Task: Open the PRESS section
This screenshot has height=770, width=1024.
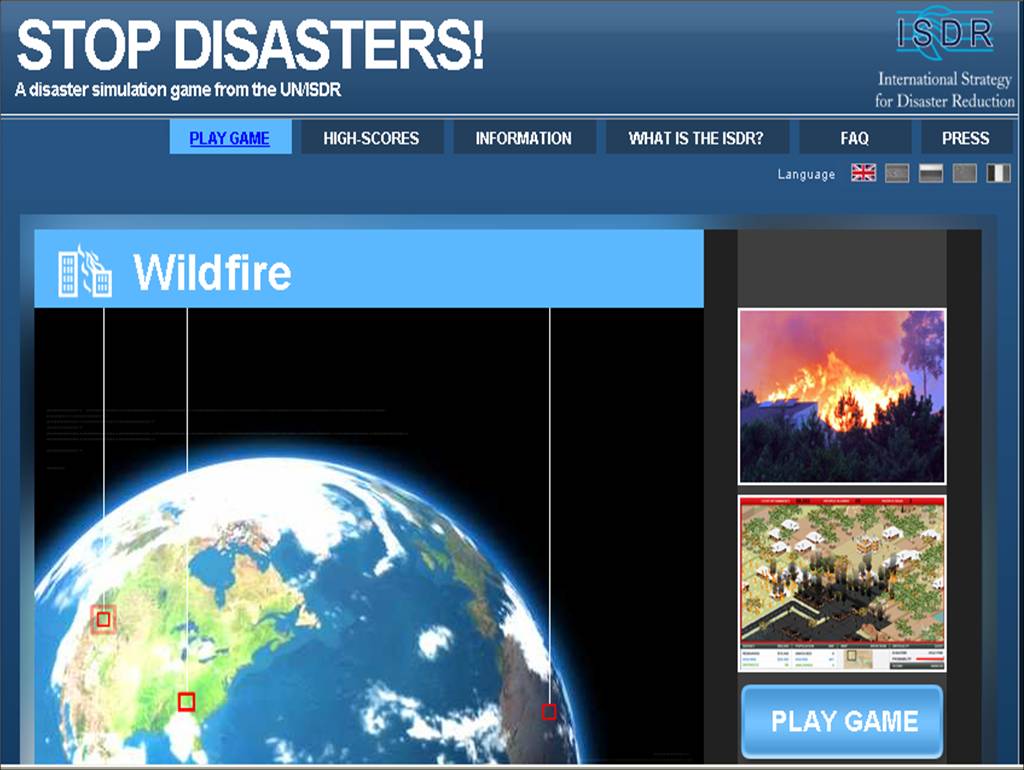Action: click(x=965, y=138)
